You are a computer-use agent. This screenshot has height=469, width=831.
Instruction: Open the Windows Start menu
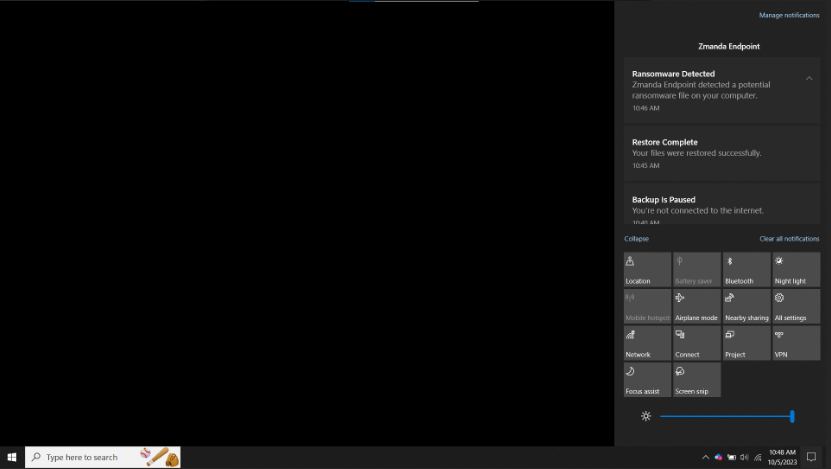pyautogui.click(x=12, y=457)
